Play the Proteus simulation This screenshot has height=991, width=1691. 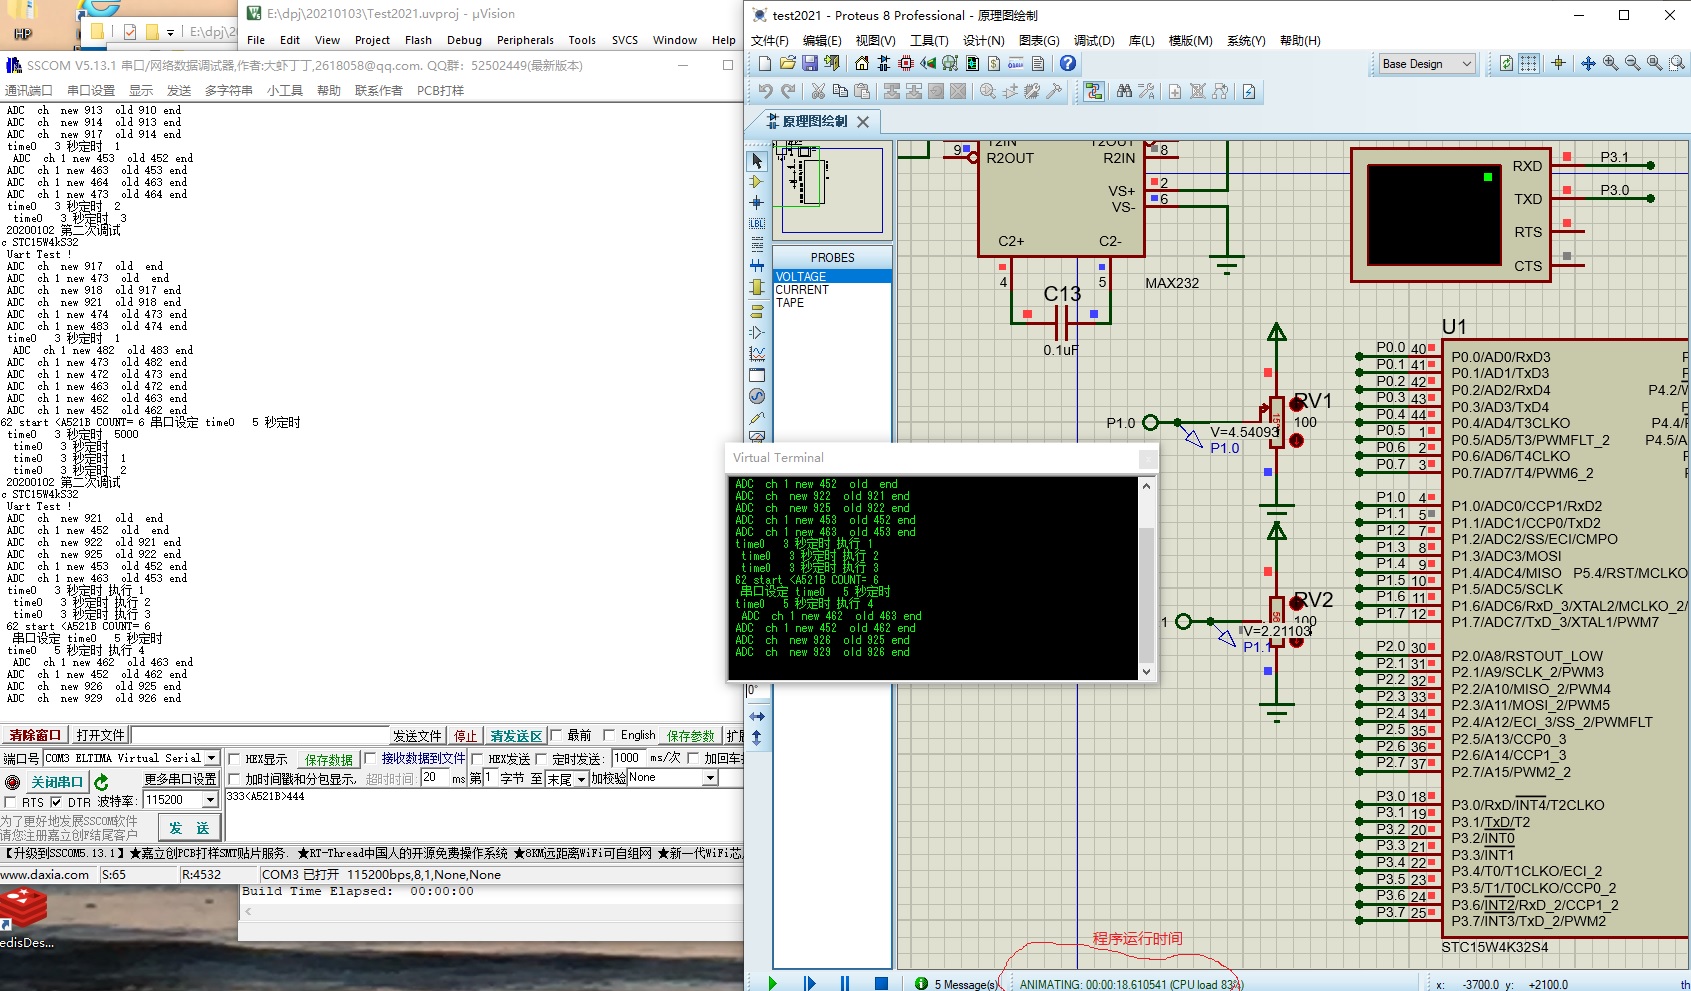coord(772,983)
